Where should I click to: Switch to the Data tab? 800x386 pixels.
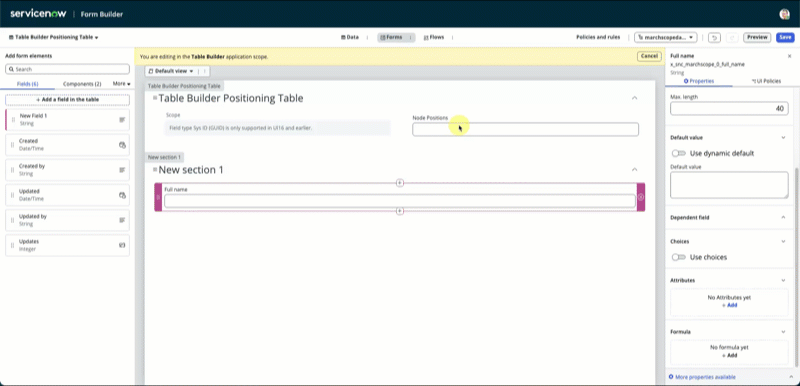point(349,37)
